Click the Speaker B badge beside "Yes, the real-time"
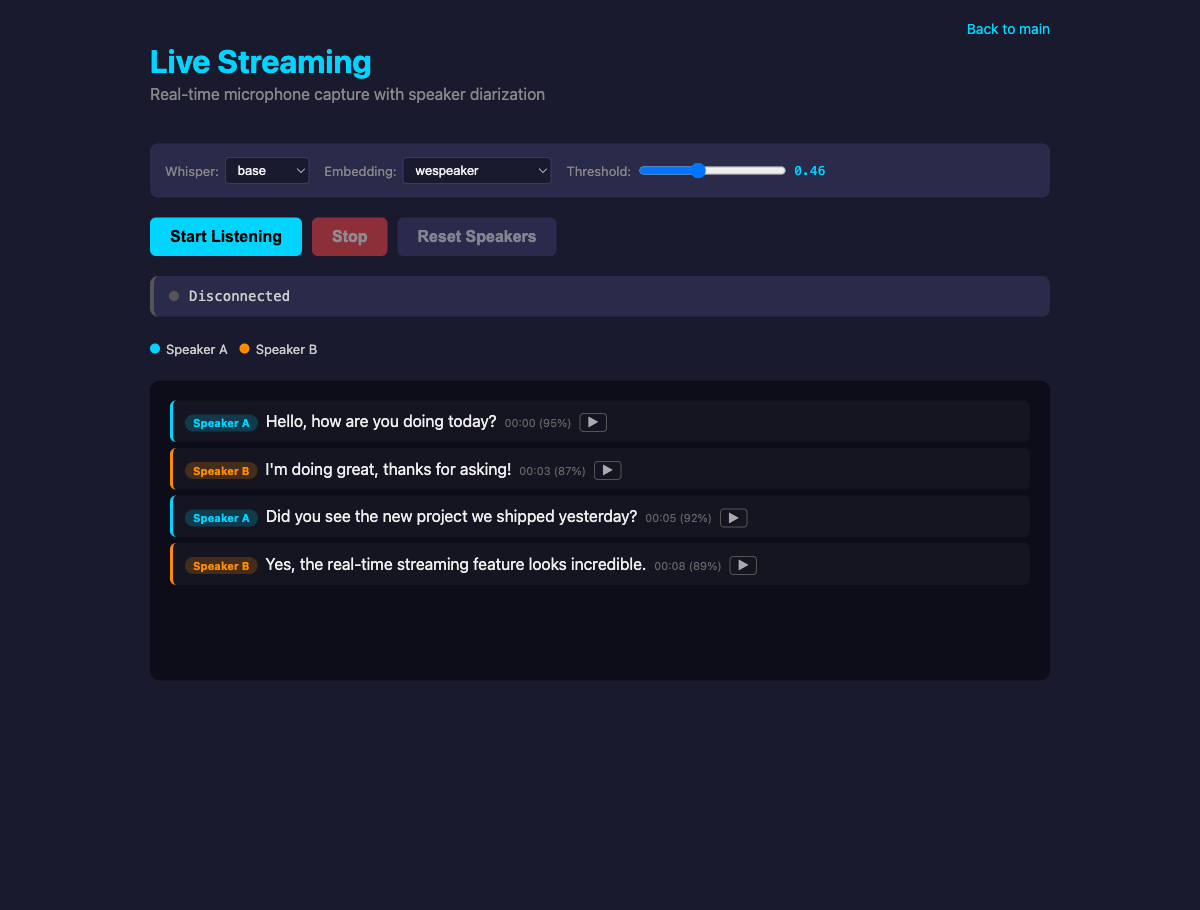This screenshot has width=1200, height=910. (221, 566)
